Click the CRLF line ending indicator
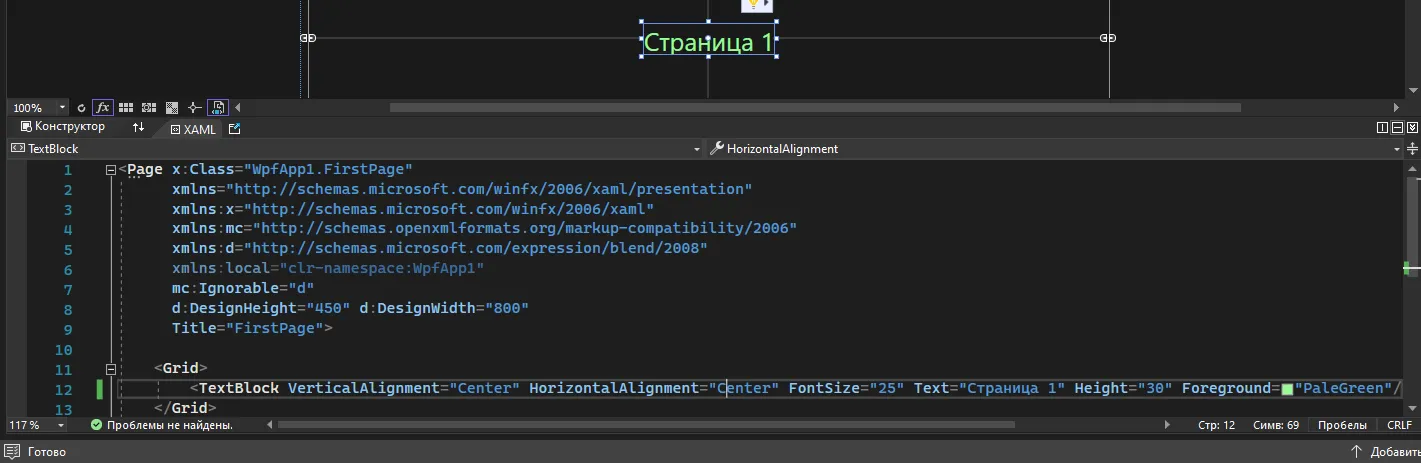The image size is (1421, 463). point(1399,425)
